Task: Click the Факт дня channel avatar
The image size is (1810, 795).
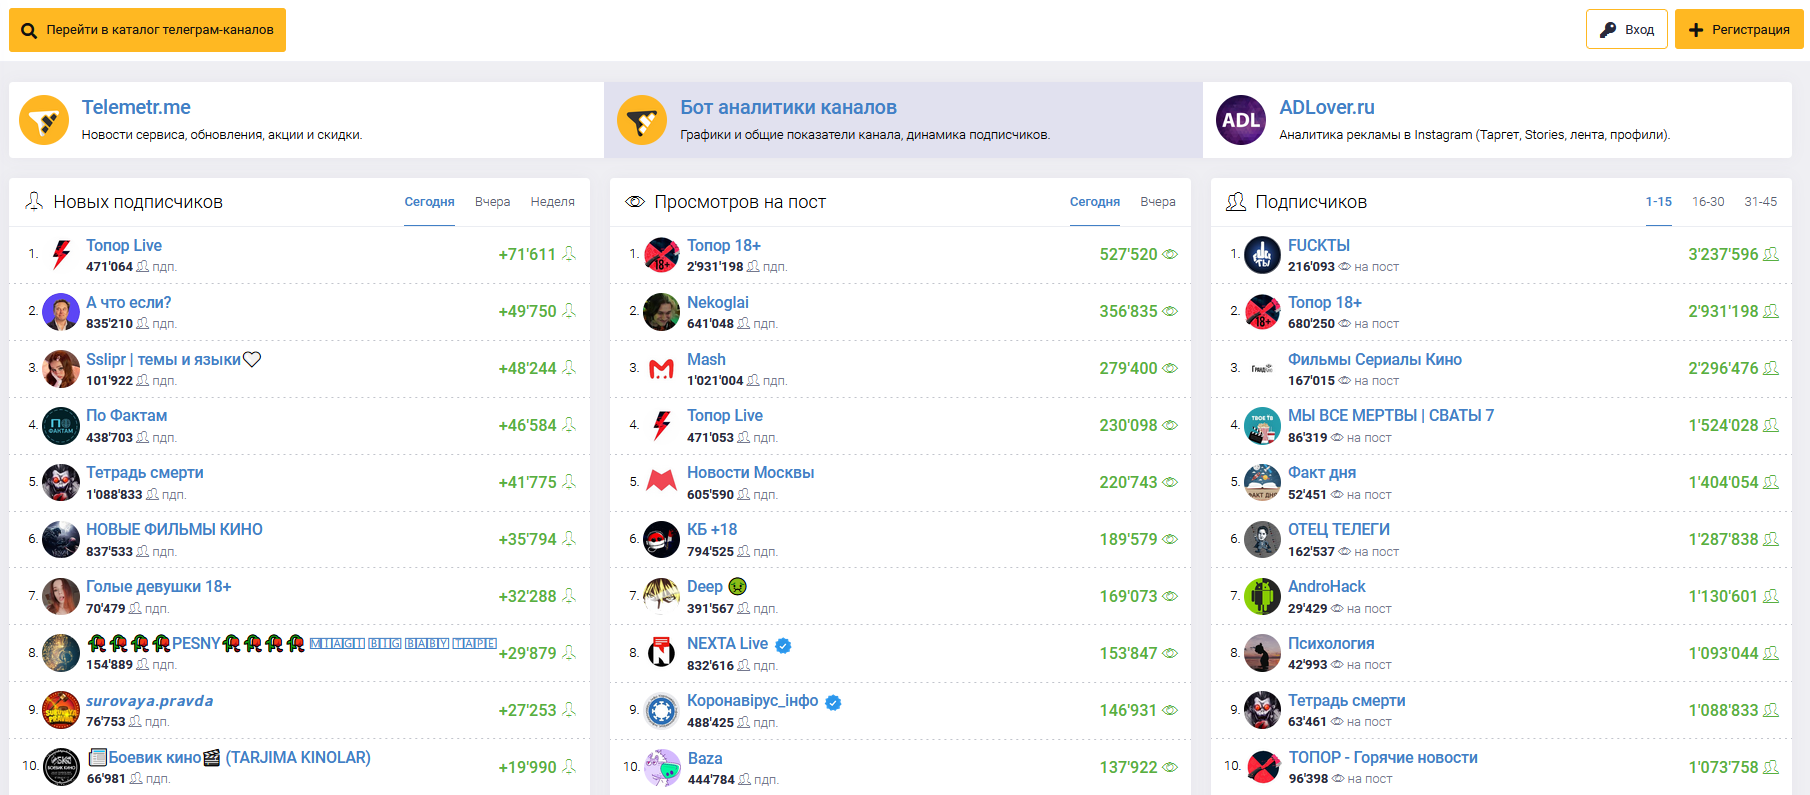Action: click(x=1263, y=482)
